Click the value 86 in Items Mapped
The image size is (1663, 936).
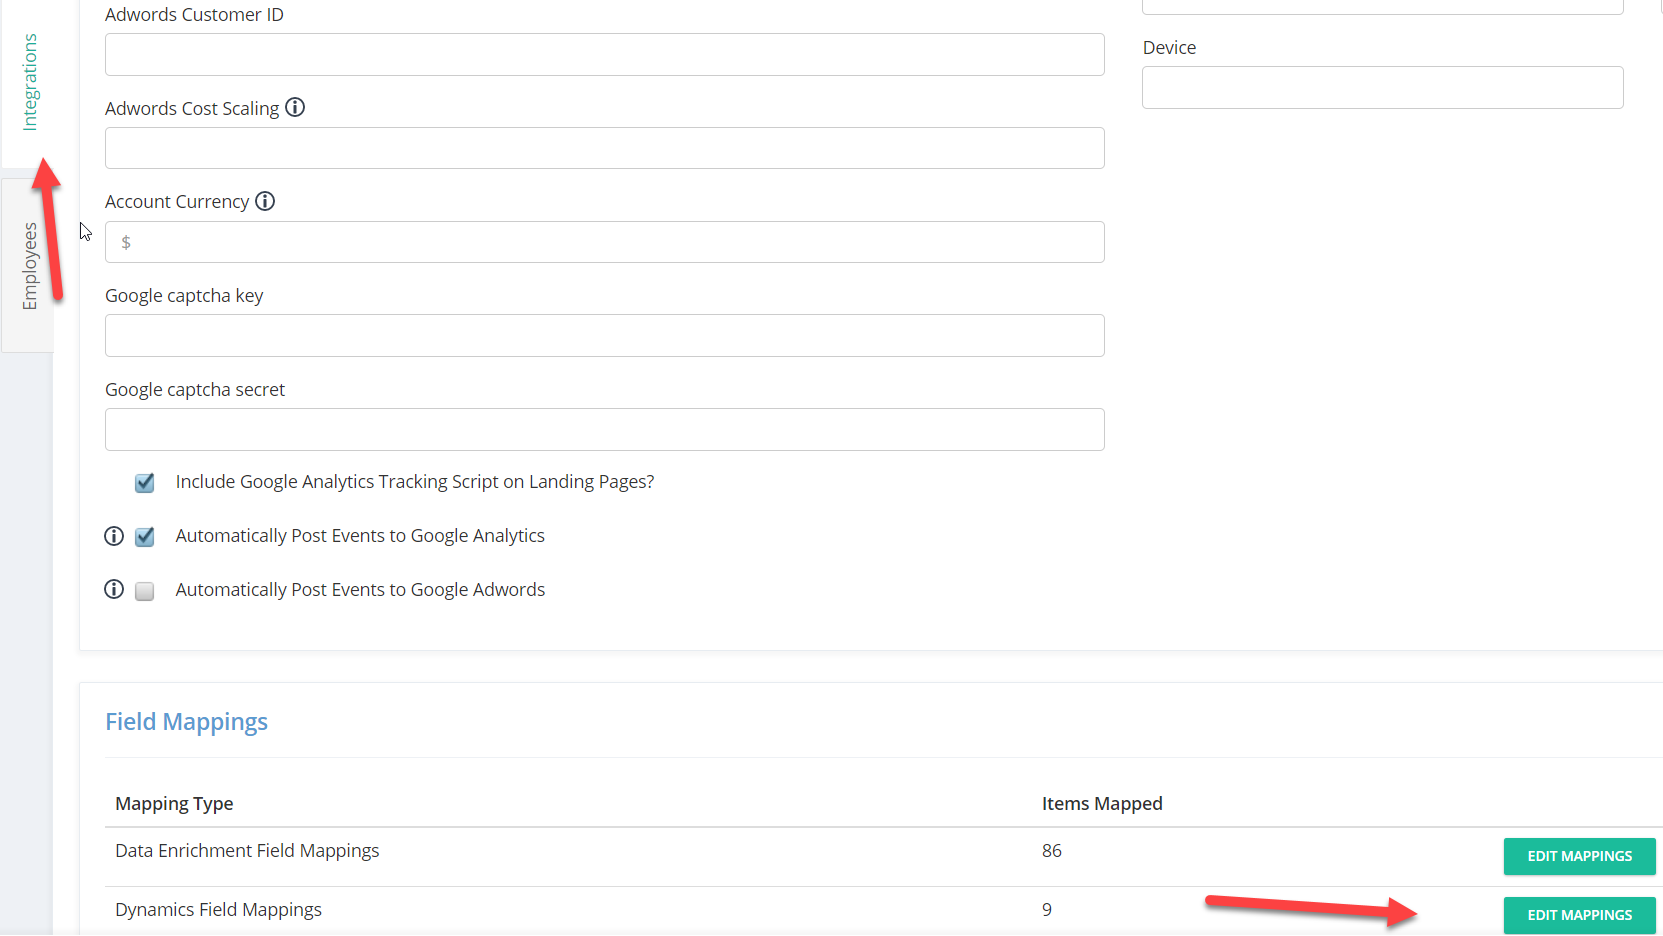(1052, 851)
